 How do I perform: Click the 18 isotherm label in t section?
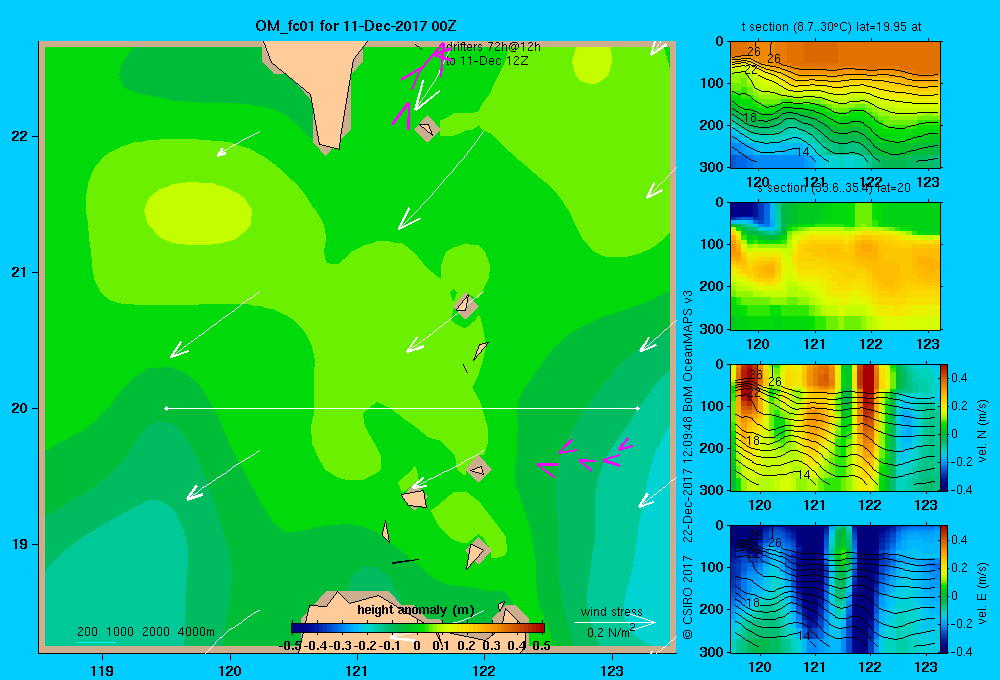[x=750, y=117]
